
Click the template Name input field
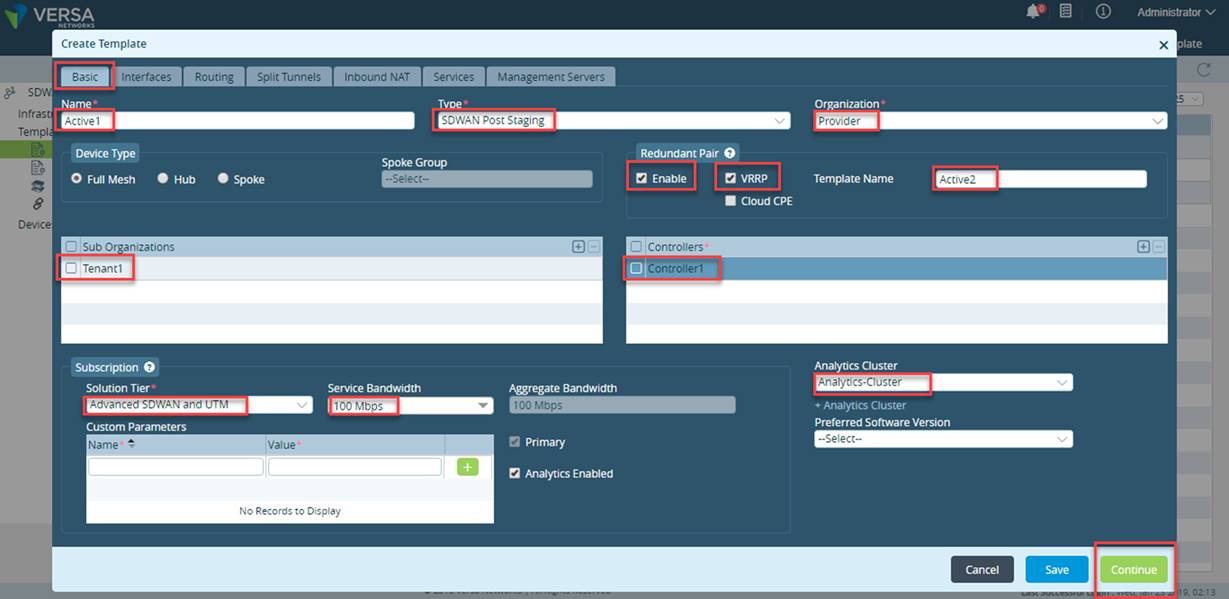tap(238, 120)
